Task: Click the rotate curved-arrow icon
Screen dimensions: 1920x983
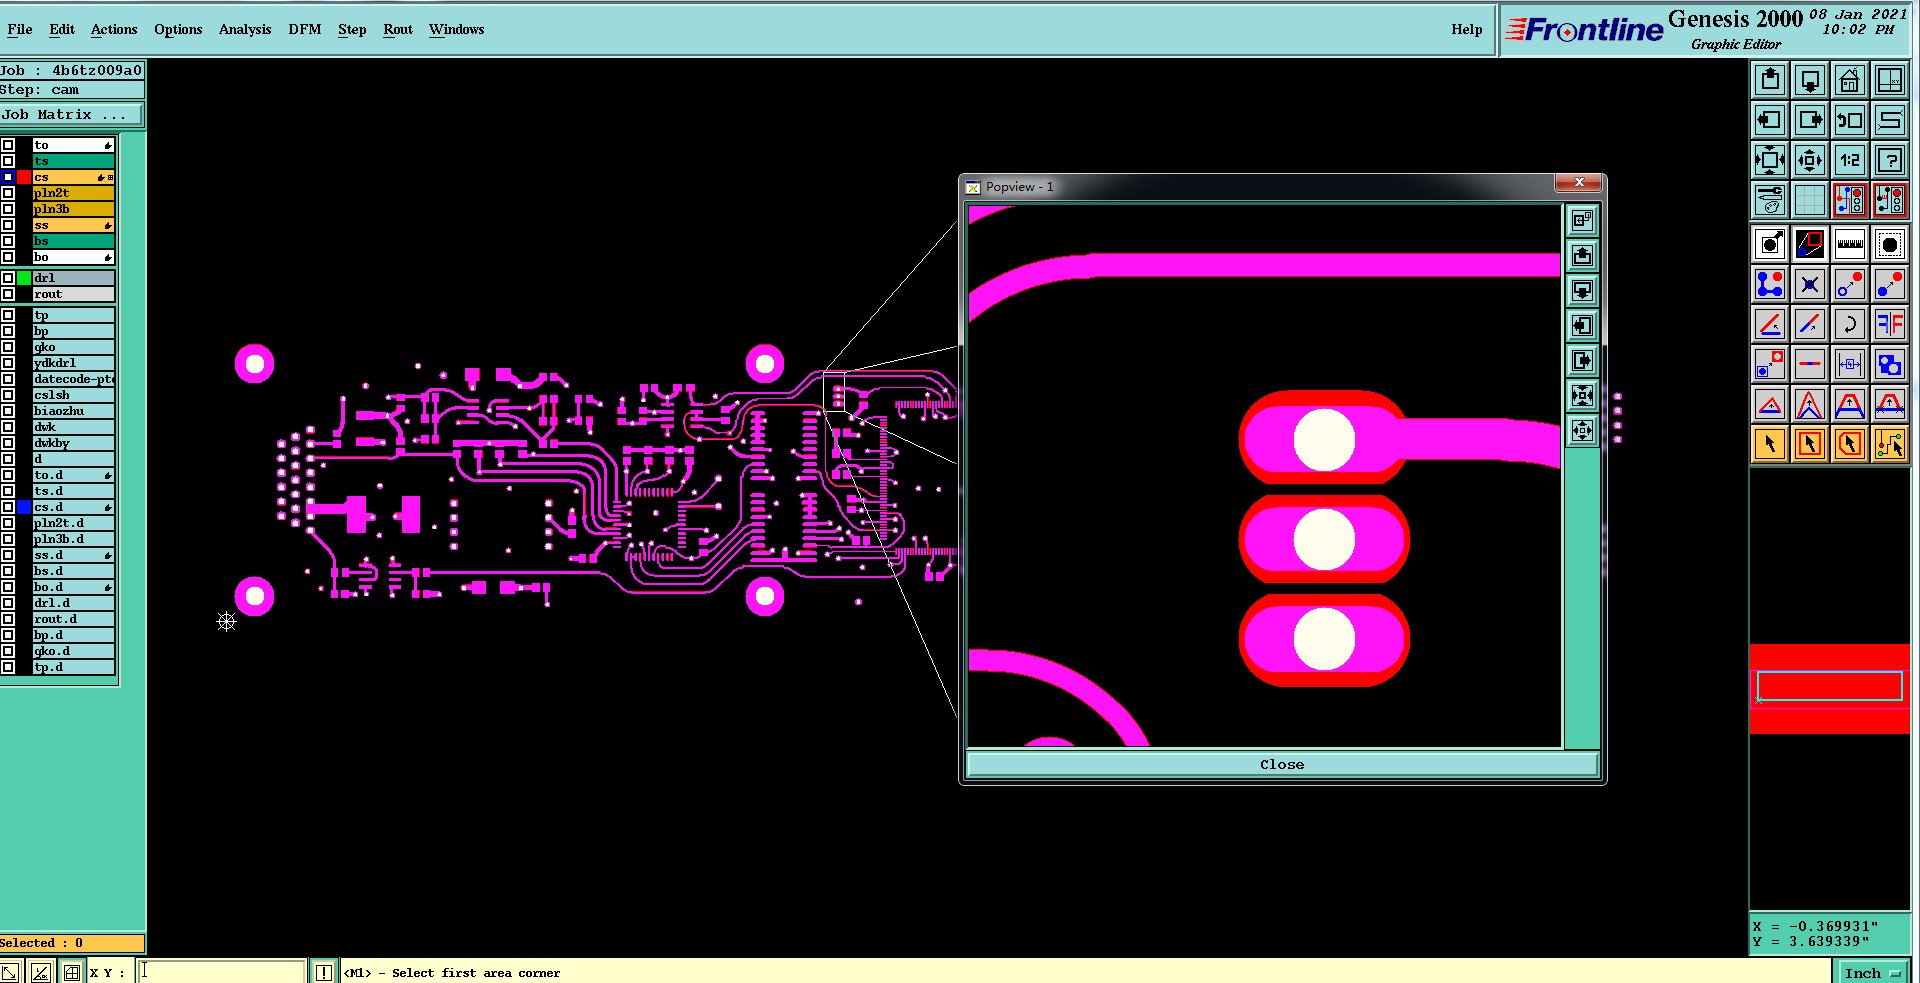Action: 1850,324
